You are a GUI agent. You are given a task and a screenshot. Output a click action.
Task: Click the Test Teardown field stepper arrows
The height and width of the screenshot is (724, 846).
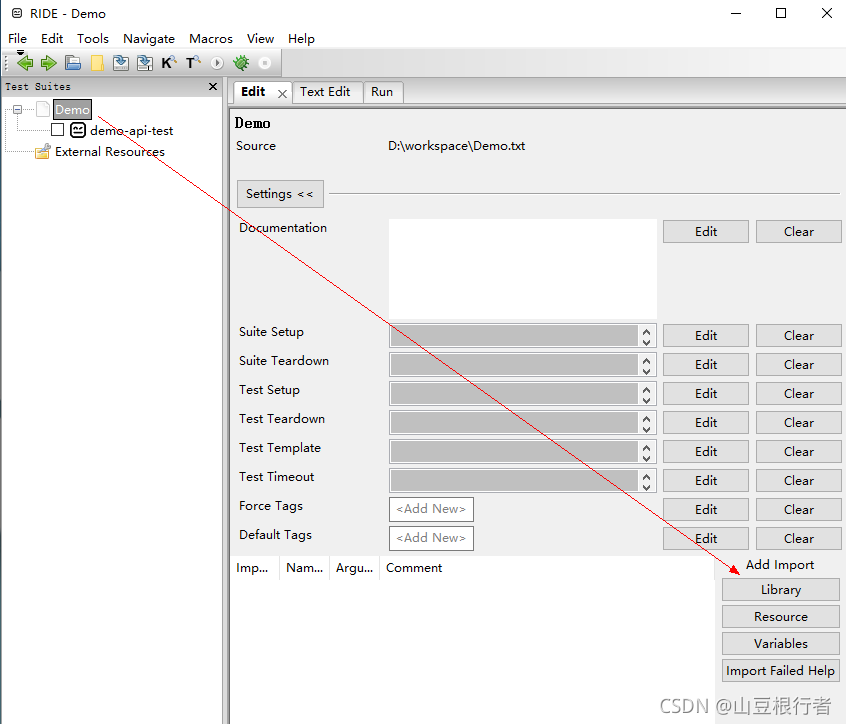point(646,422)
